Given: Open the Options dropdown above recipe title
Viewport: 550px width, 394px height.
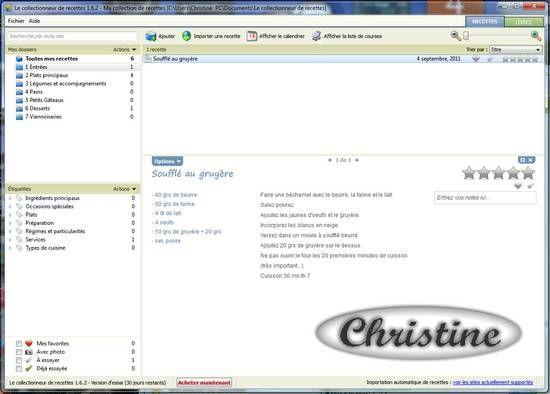Looking at the screenshot, I should point(167,161).
